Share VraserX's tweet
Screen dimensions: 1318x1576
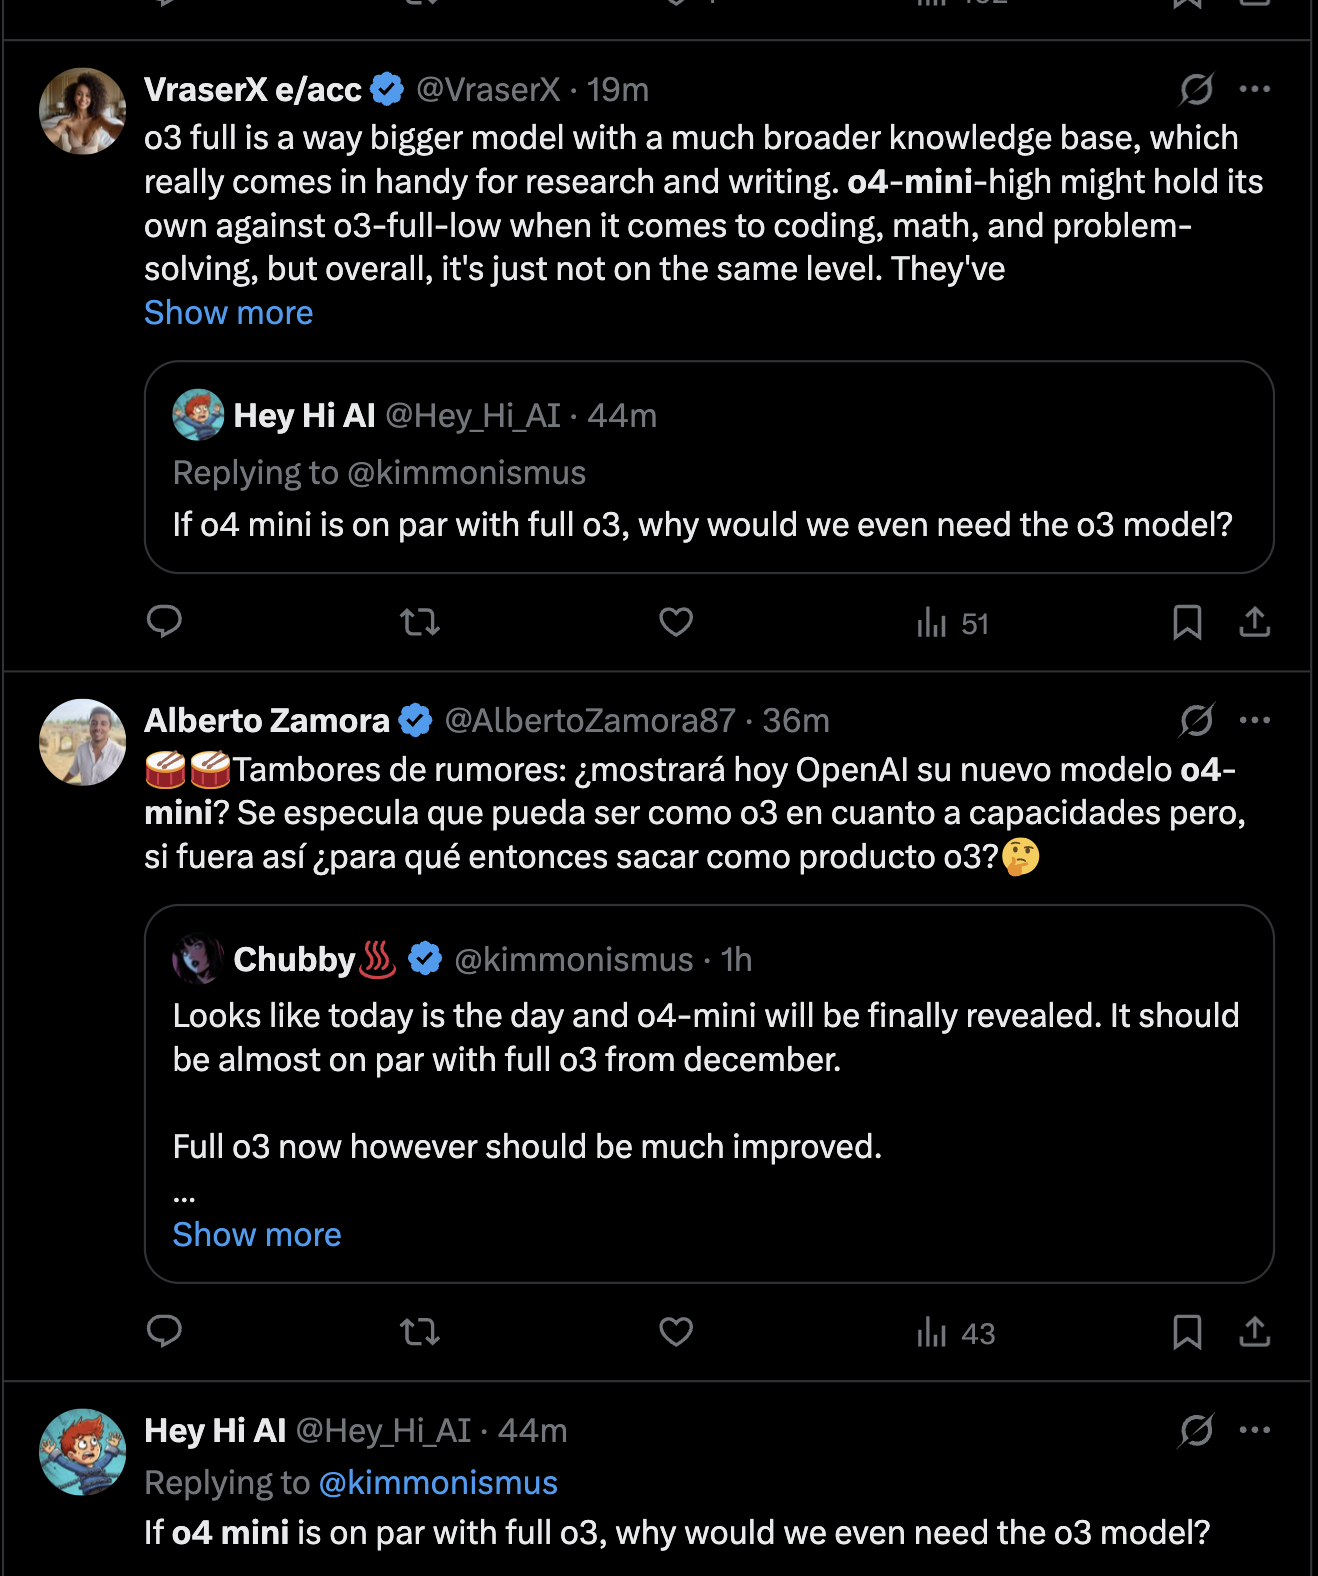tap(1254, 622)
